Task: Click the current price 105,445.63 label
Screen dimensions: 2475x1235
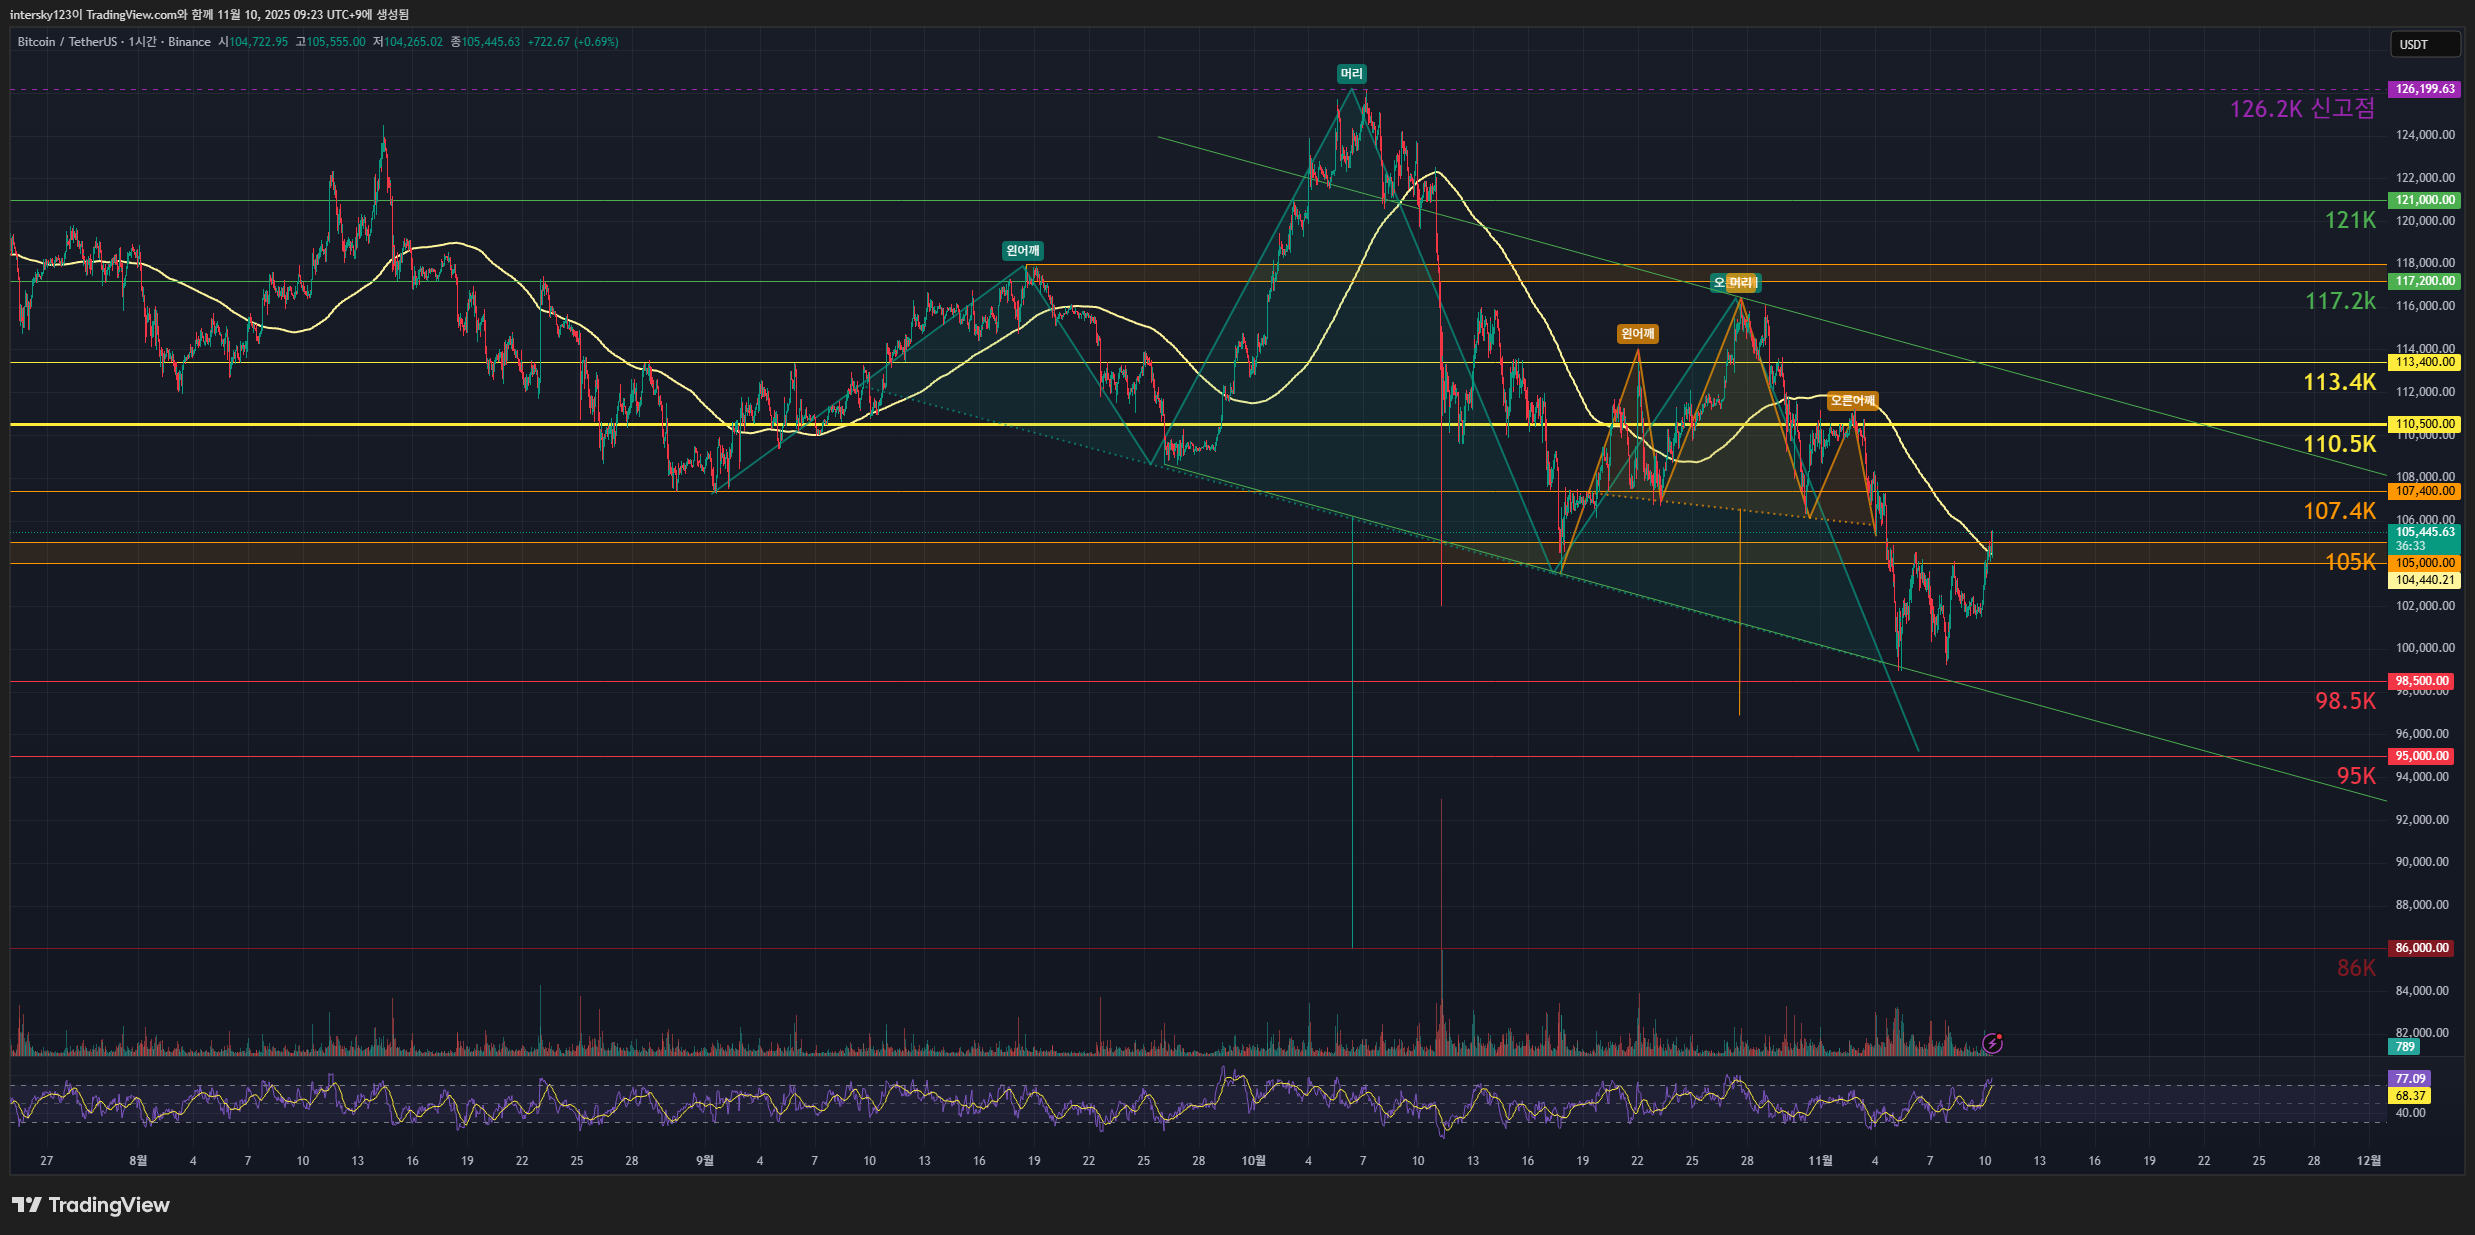Action: [2424, 532]
